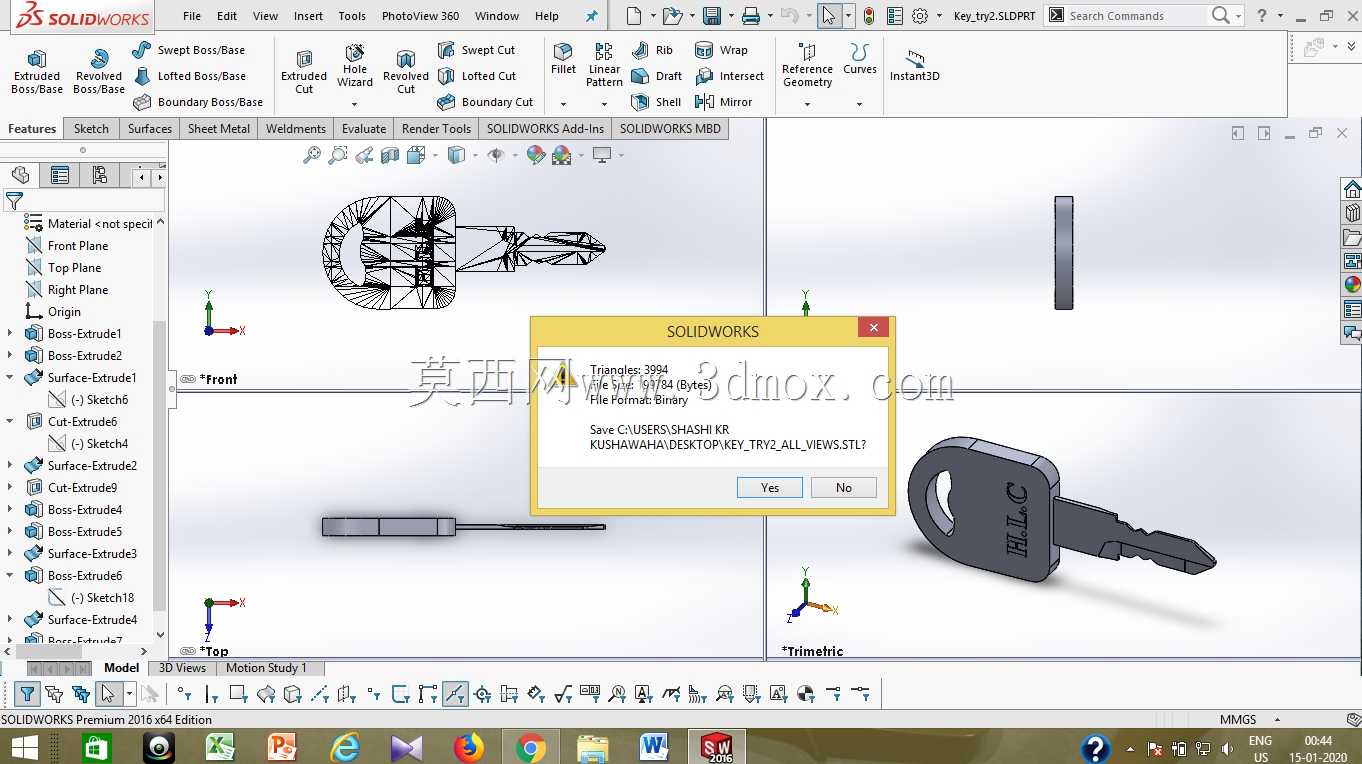The height and width of the screenshot is (764, 1362).
Task: Open the Hole Wizard dropdown arrow
Action: (x=354, y=104)
